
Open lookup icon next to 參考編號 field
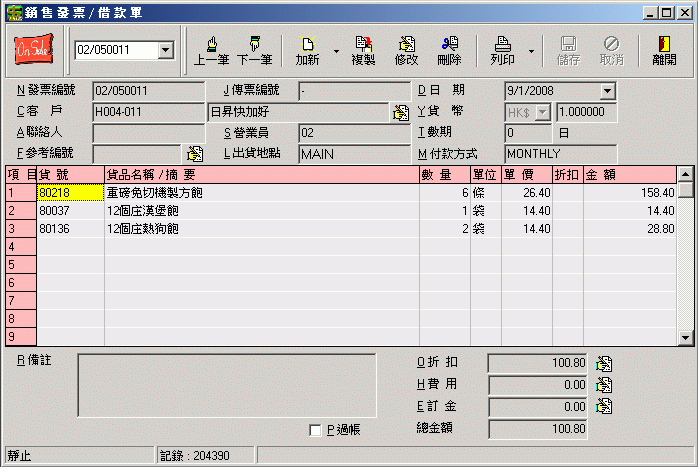click(194, 154)
